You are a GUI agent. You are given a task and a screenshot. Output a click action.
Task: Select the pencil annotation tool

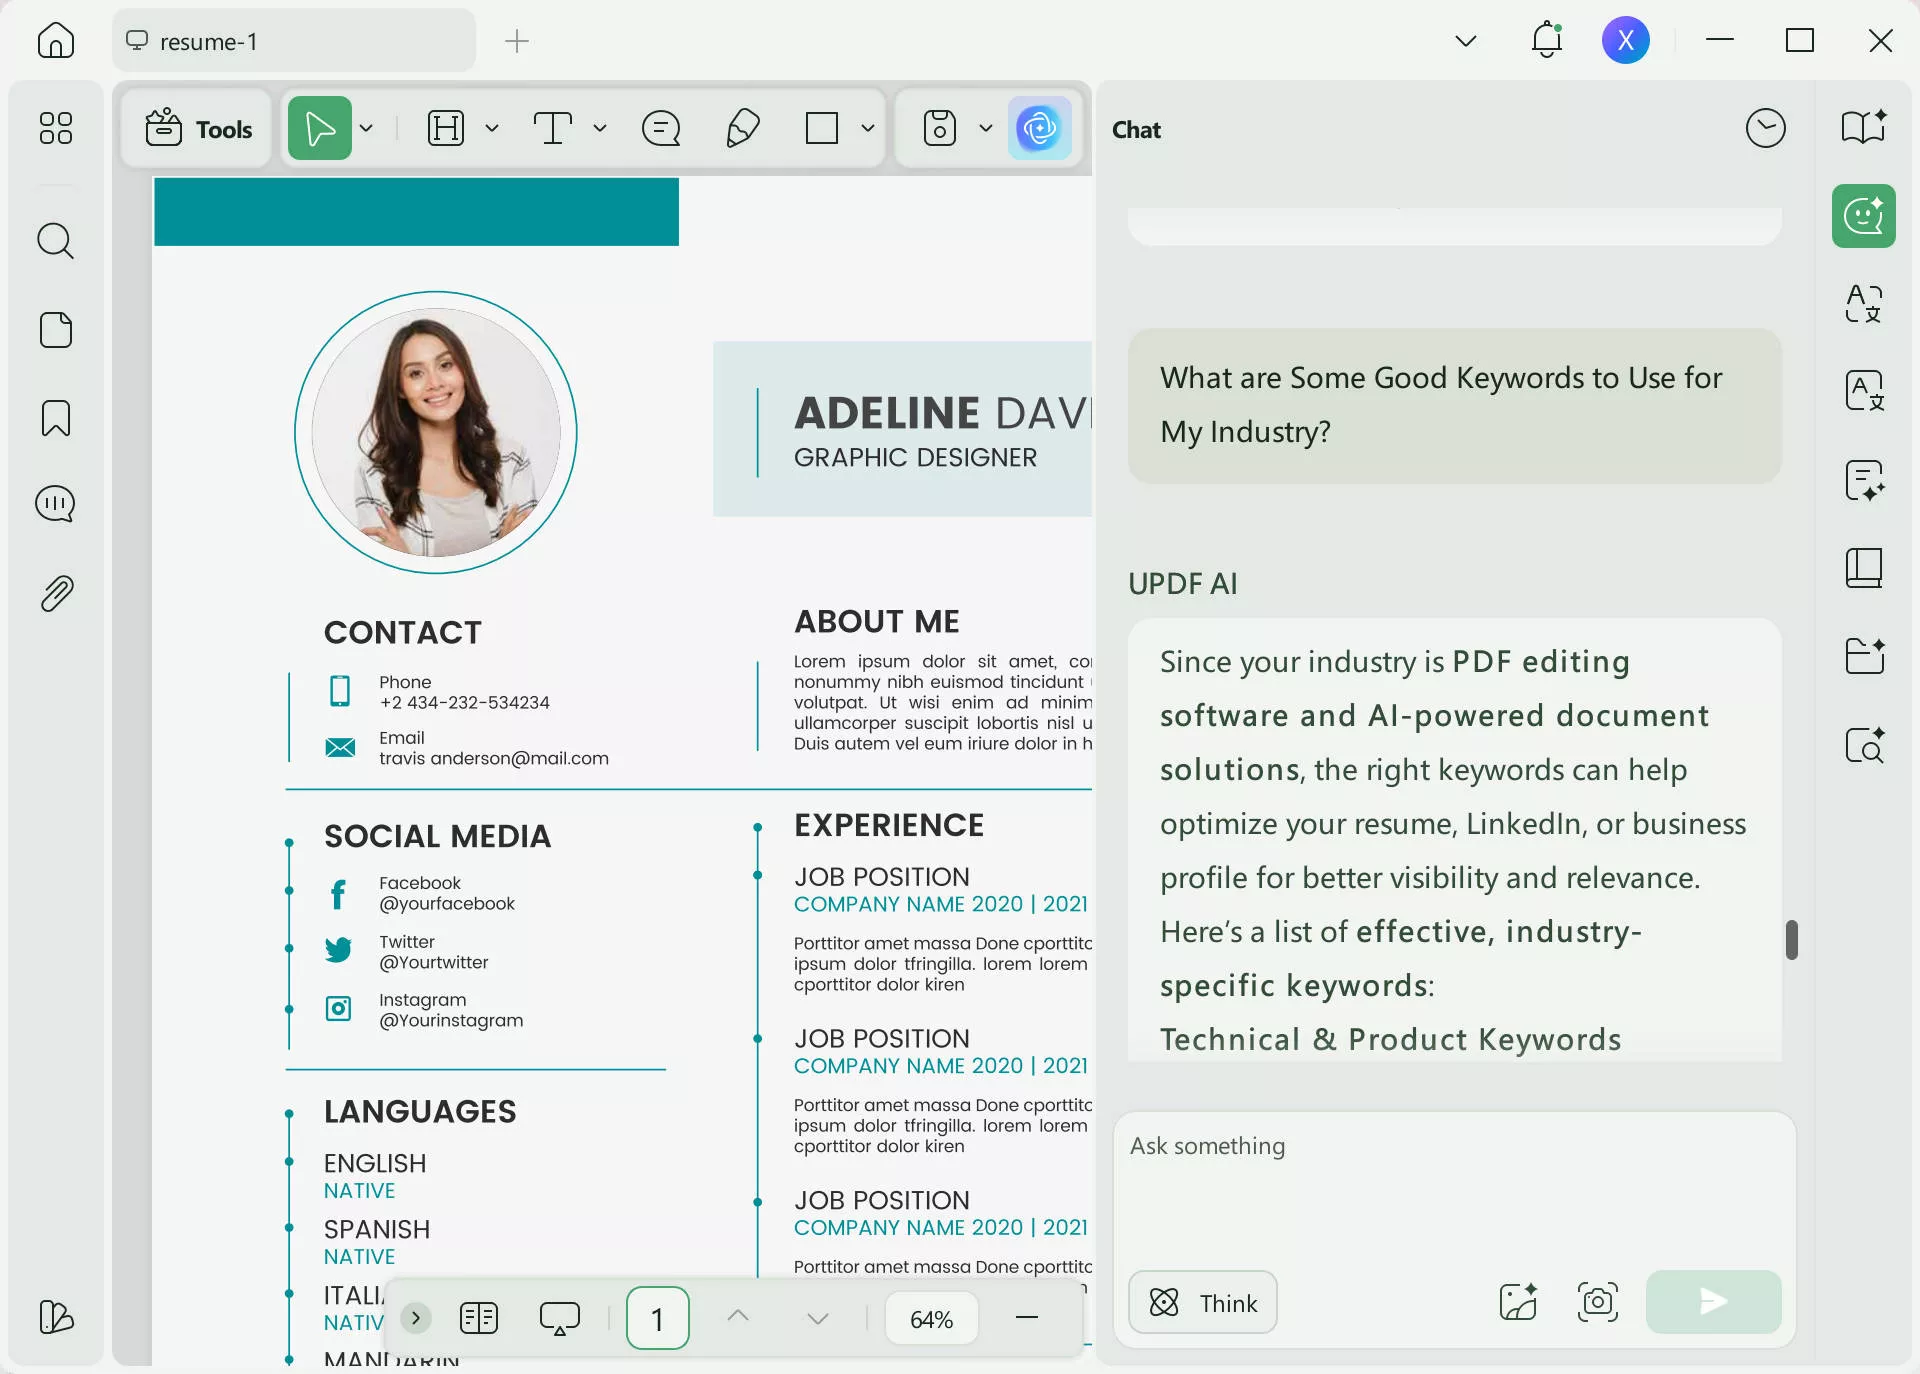click(742, 128)
